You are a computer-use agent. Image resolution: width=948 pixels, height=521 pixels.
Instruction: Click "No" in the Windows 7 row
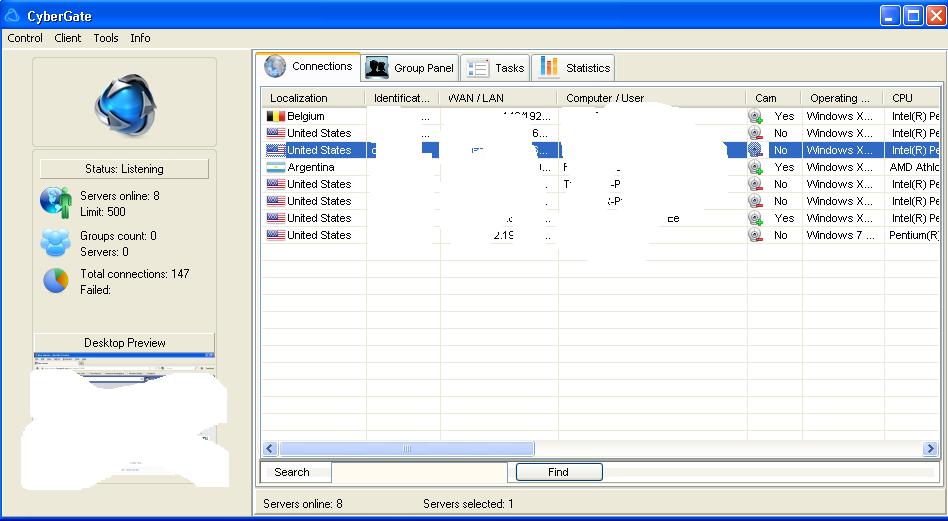tap(781, 235)
